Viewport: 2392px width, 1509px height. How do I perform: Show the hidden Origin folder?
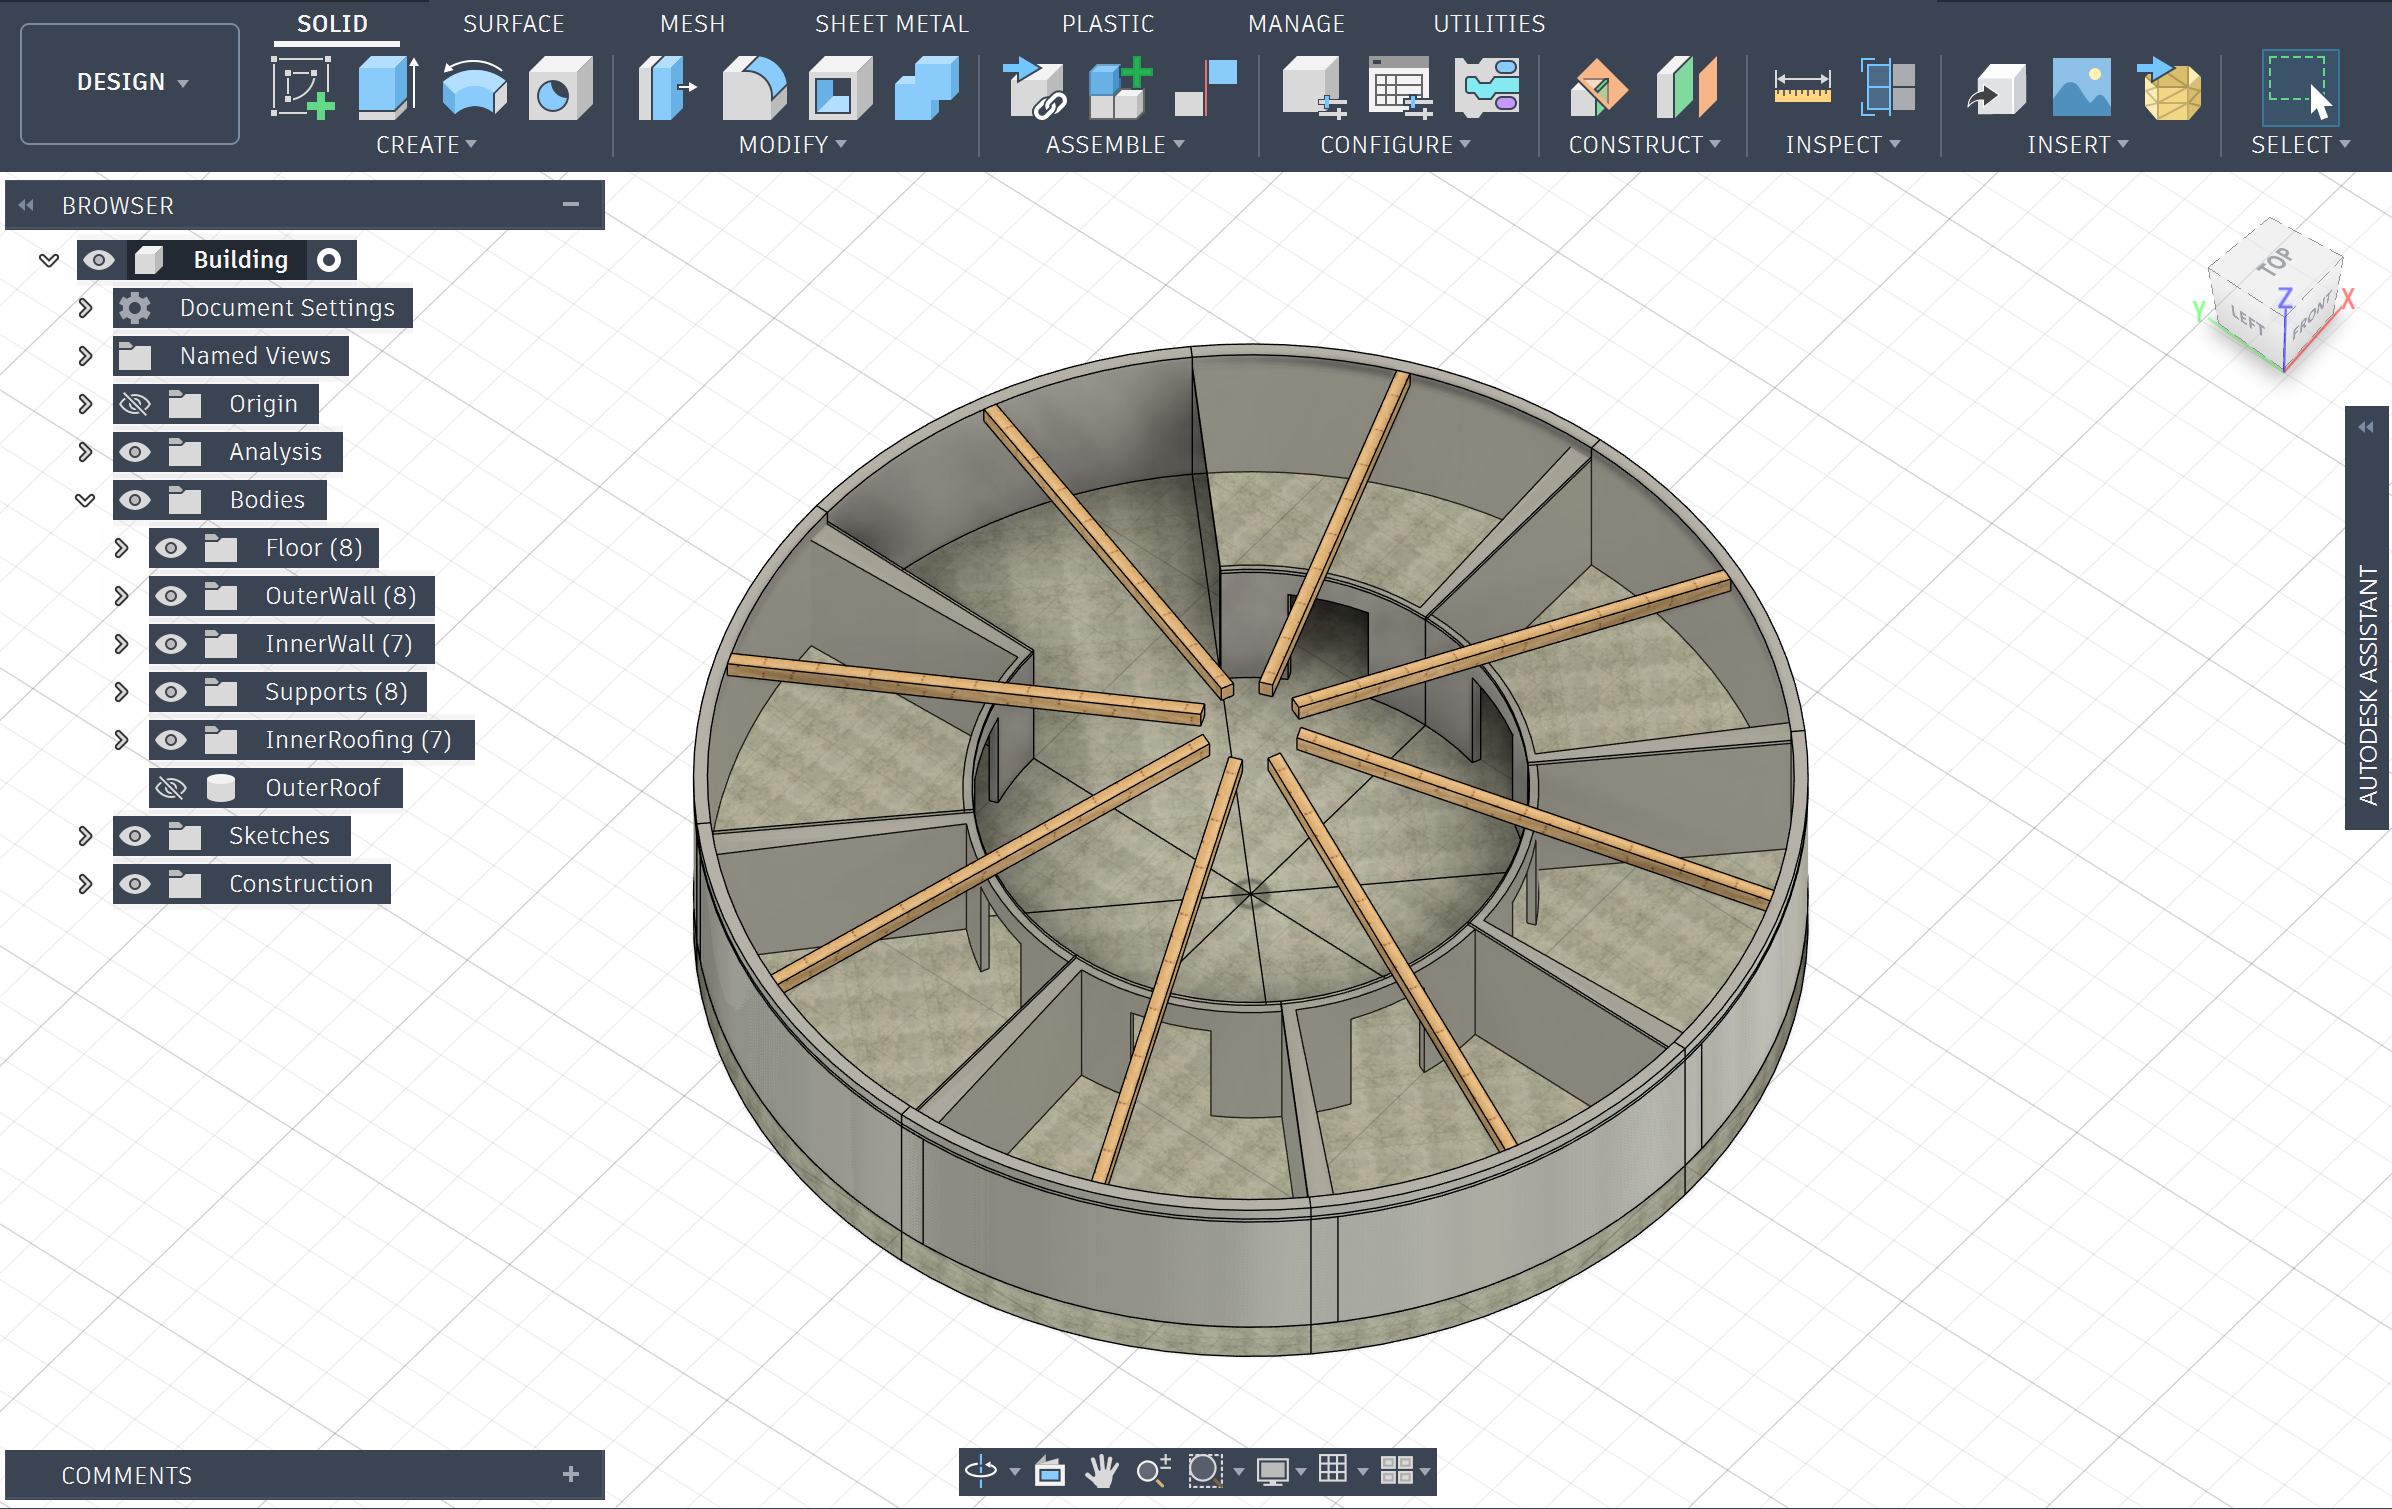click(x=135, y=404)
